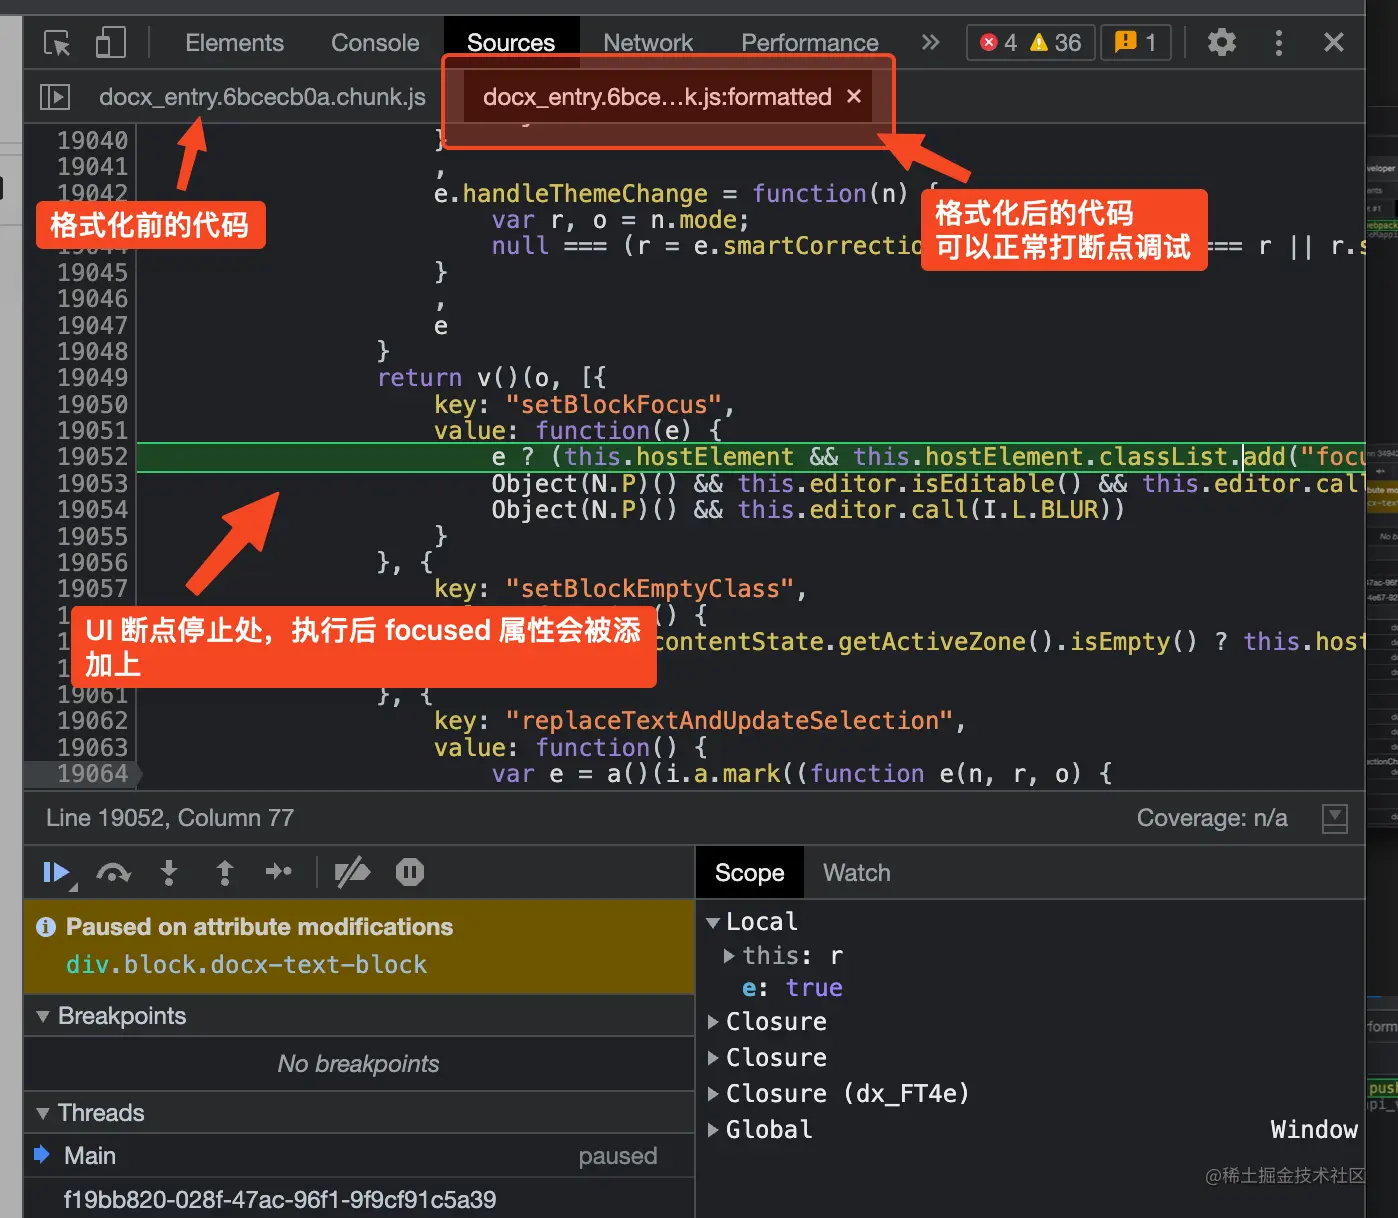Deactivate all breakpoints
Image resolution: width=1398 pixels, height=1218 pixels.
(352, 873)
